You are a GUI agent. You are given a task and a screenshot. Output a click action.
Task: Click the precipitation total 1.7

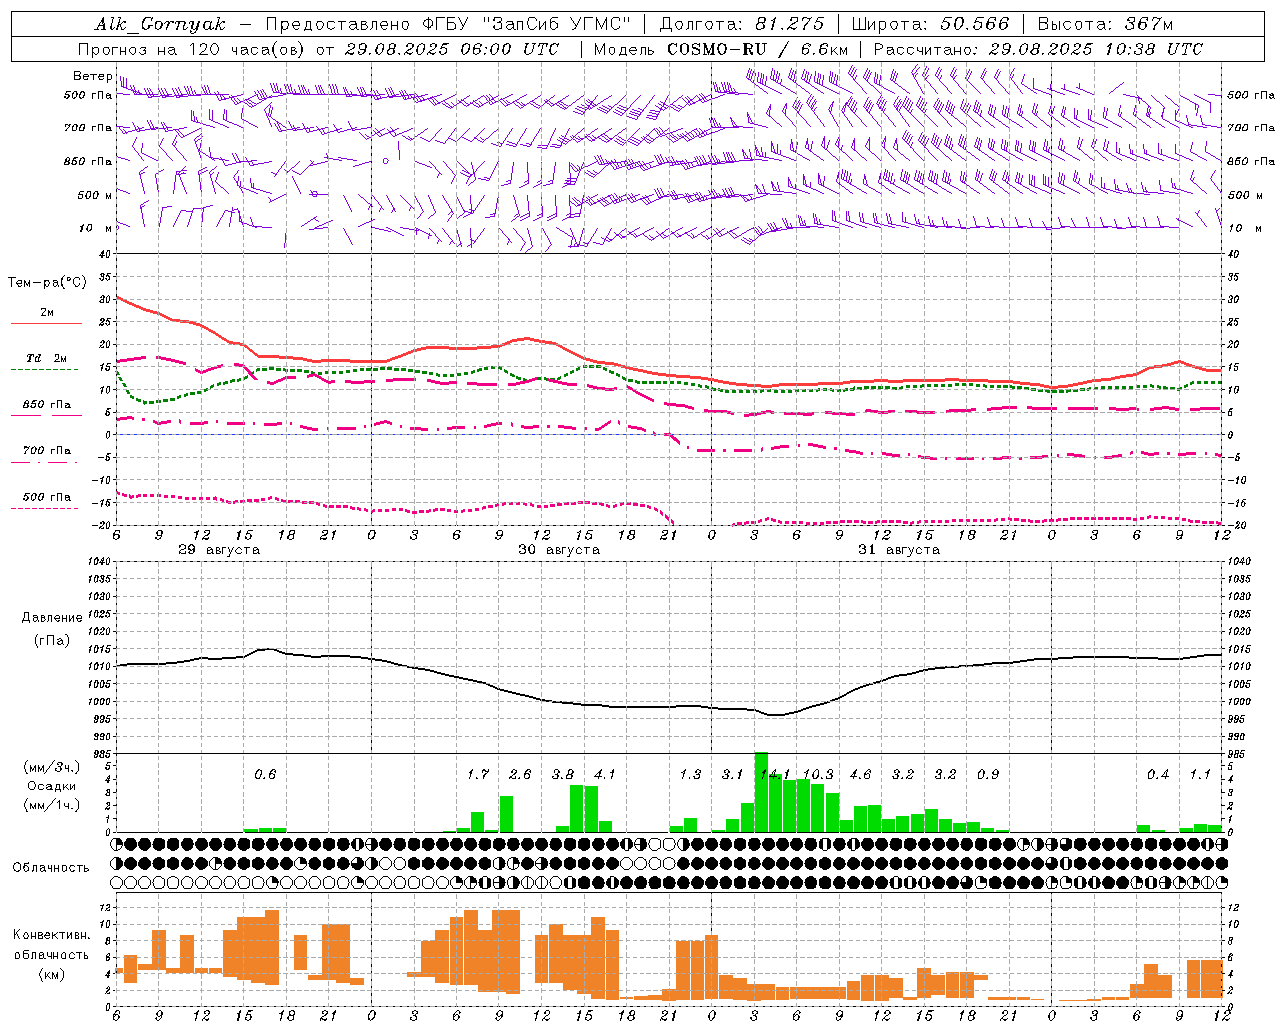478,774
